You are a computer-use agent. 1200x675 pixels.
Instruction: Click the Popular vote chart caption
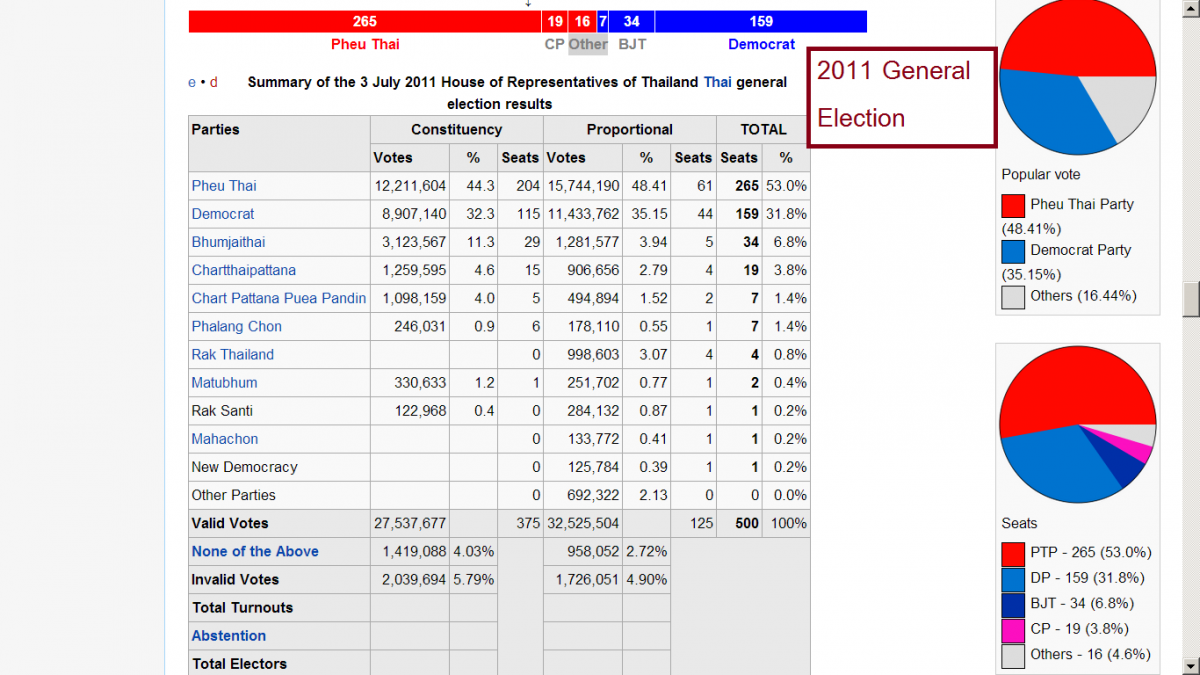pyautogui.click(x=1041, y=175)
